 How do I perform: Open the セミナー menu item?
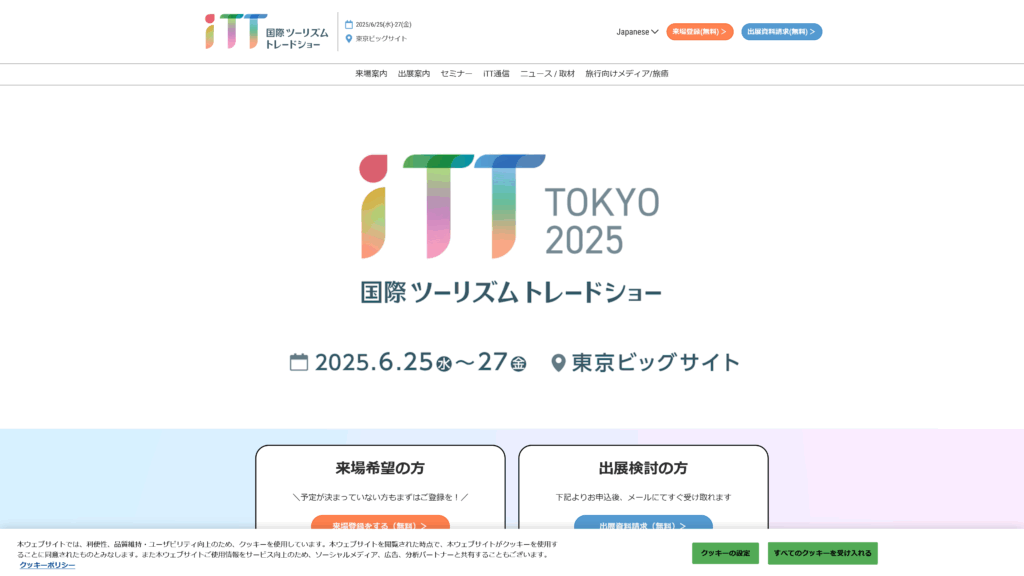point(456,74)
